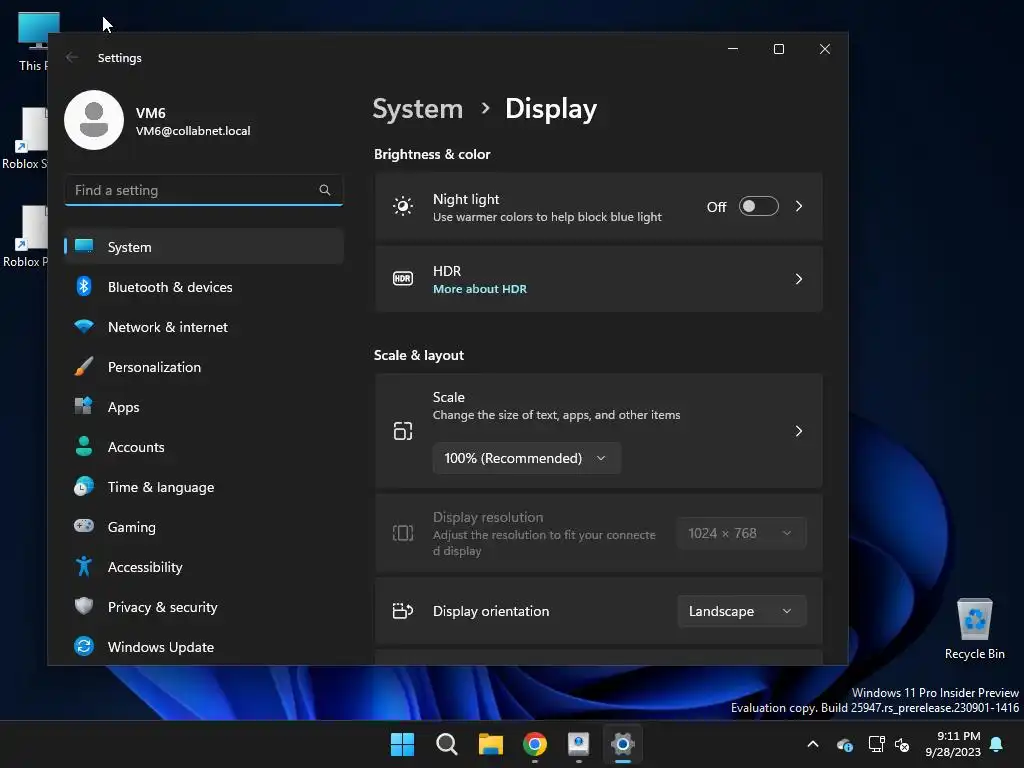Viewport: 1024px width, 768px height.
Task: Open Privacy & security settings
Action: pos(204,606)
